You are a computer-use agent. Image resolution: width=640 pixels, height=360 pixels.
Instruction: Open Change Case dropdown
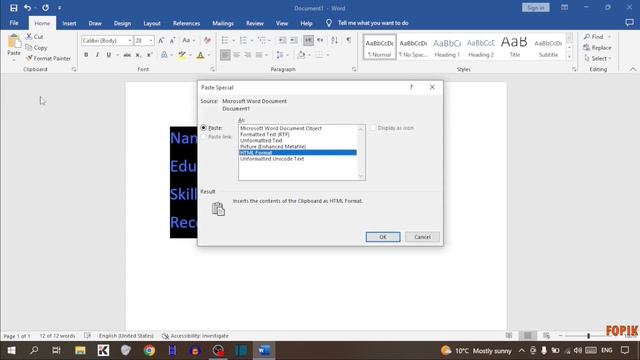[x=188, y=40]
